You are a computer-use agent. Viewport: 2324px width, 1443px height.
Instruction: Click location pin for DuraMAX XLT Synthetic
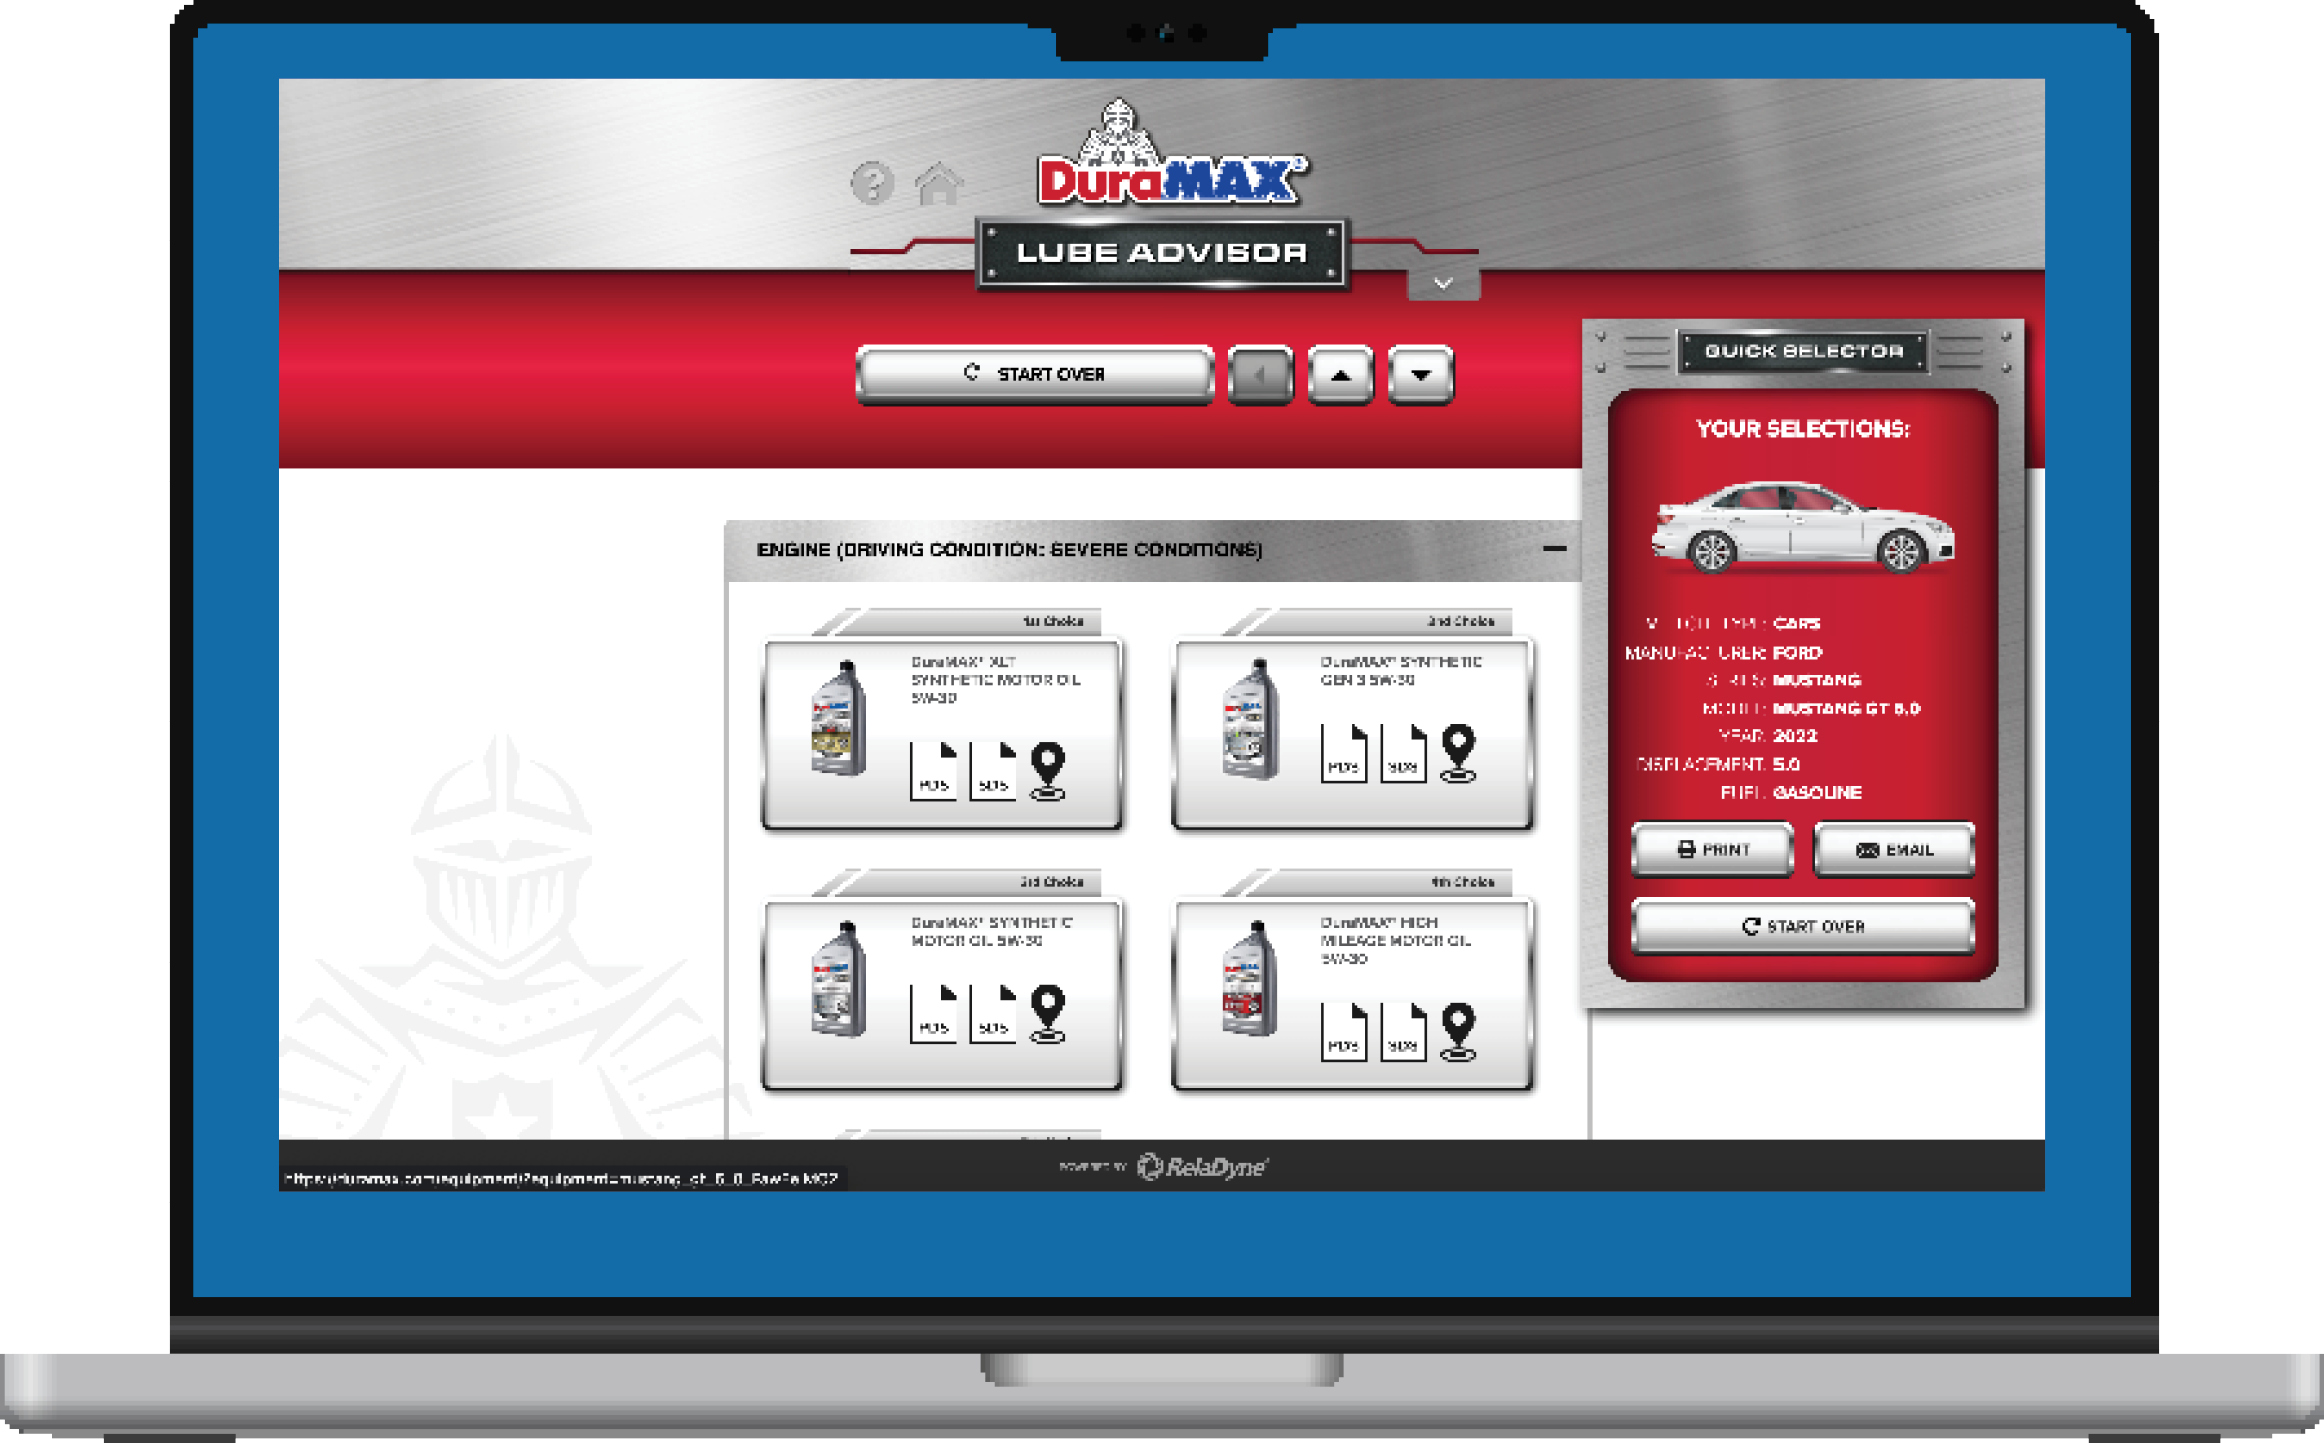point(1048,771)
